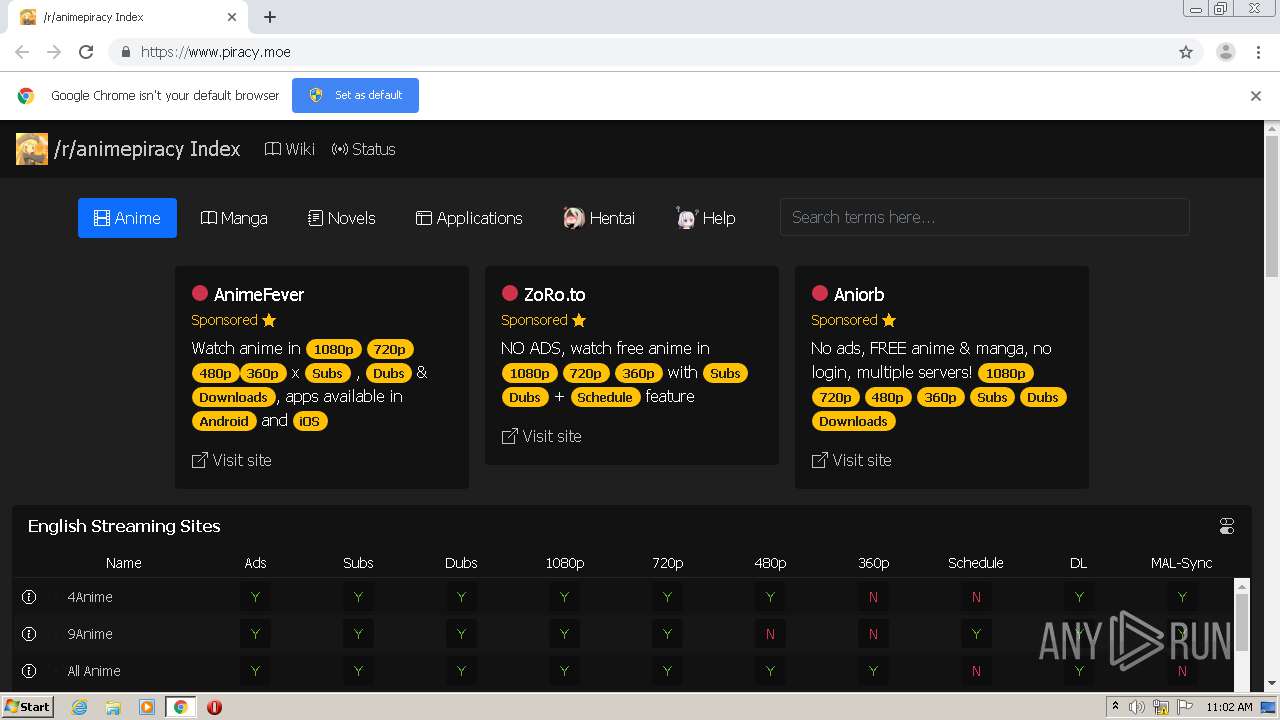The height and width of the screenshot is (720, 1280).
Task: Bookmark this page with star icon
Action: point(1186,52)
